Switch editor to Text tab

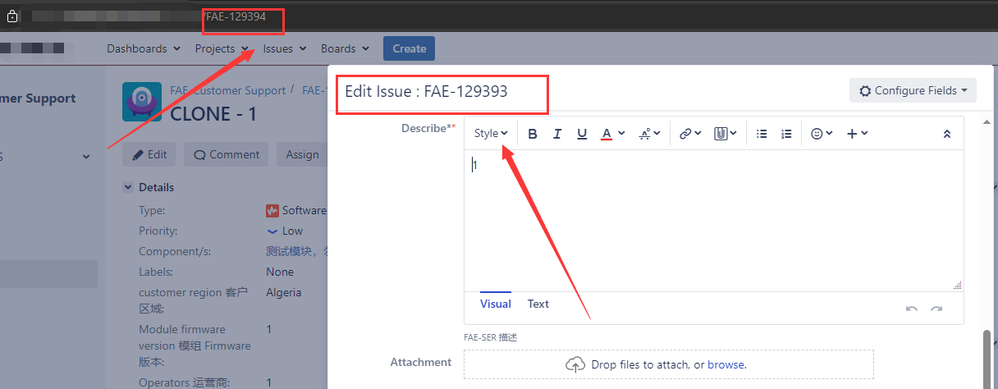click(x=538, y=304)
